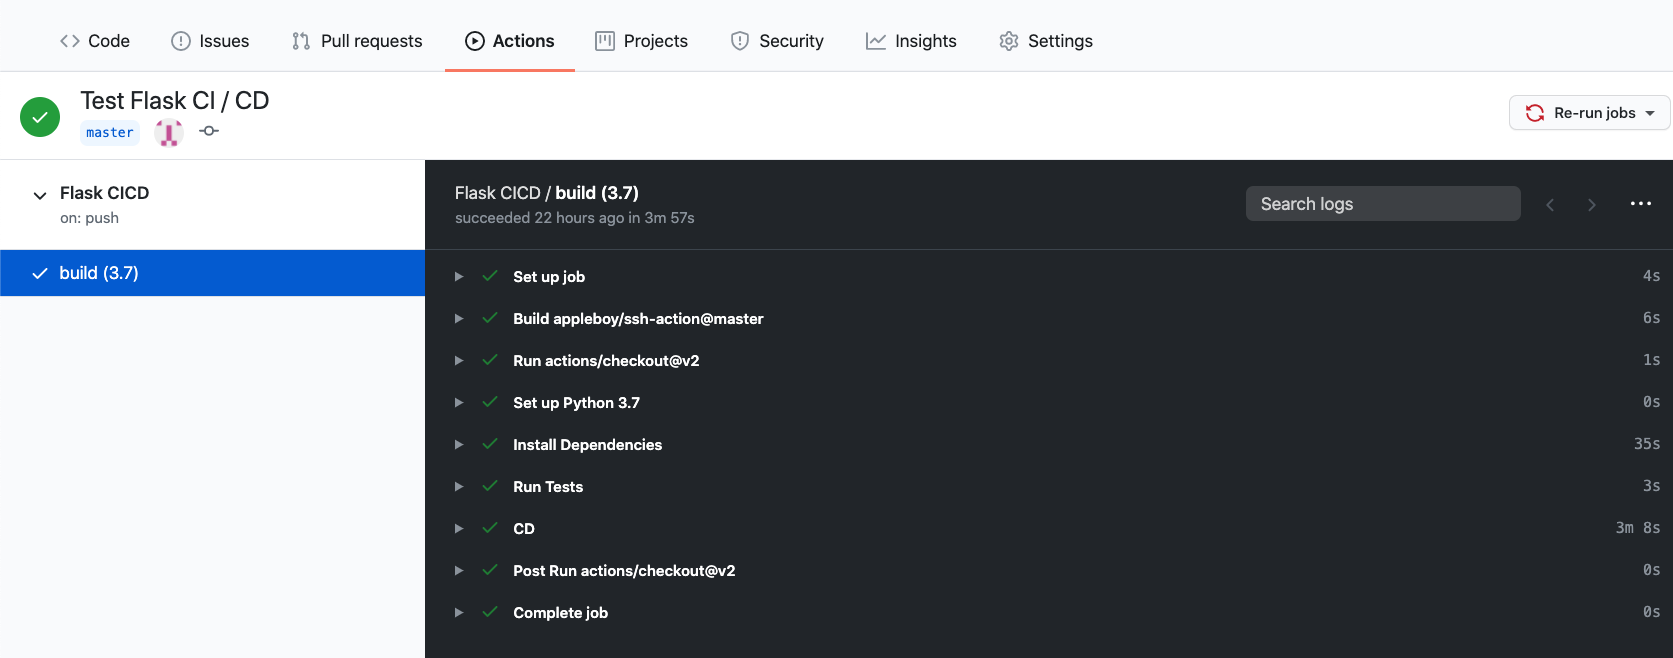
Task: Select the build (3.7) job
Action: (x=212, y=273)
